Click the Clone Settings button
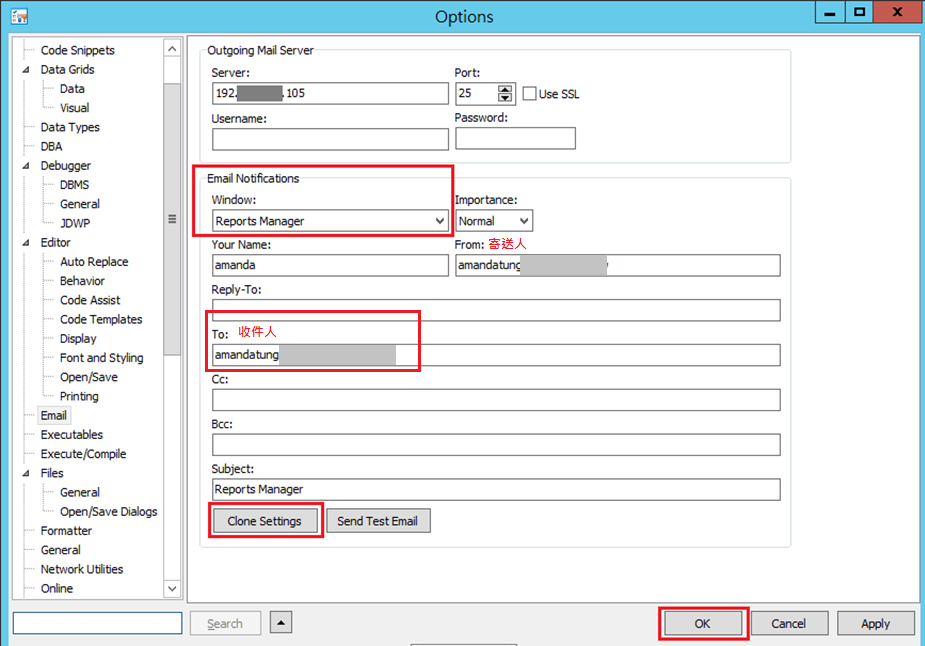This screenshot has height=646, width=925. [264, 520]
